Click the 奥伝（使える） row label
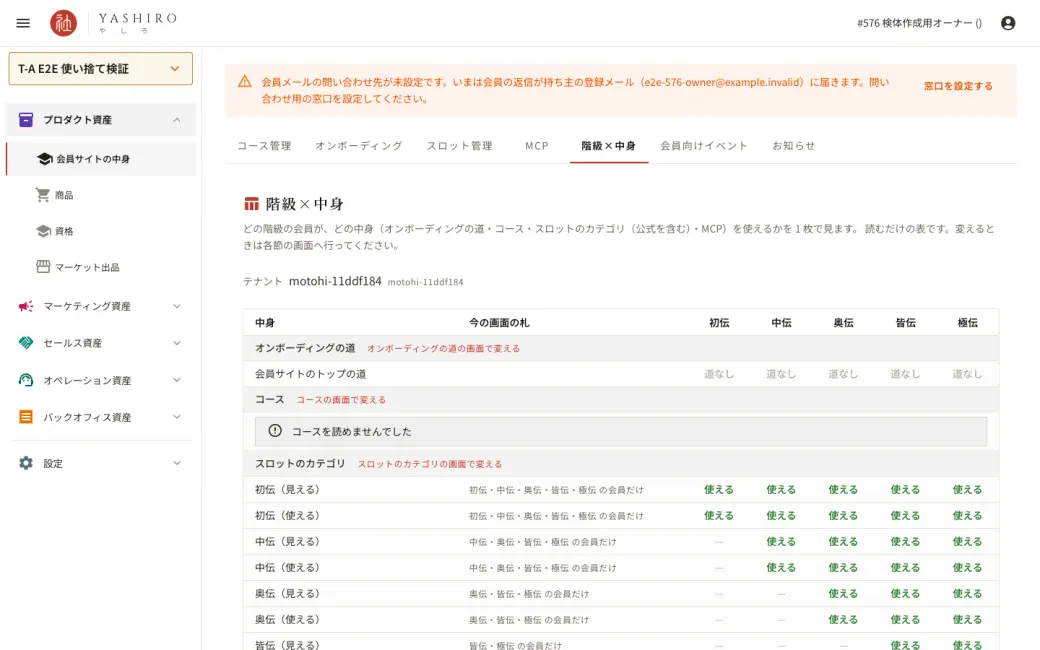Viewport: 1040px width, 650px height. (x=287, y=619)
